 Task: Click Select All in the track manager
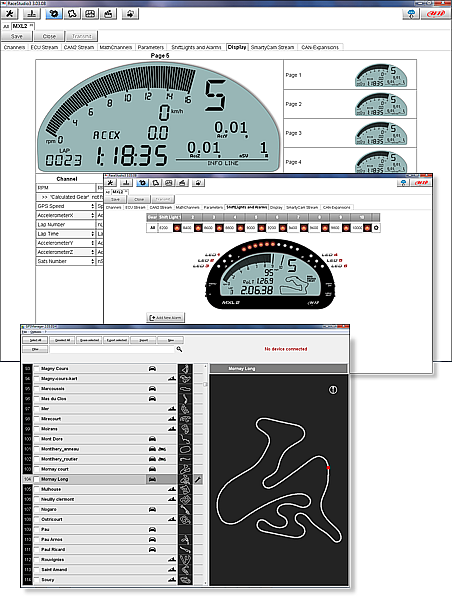click(35, 340)
